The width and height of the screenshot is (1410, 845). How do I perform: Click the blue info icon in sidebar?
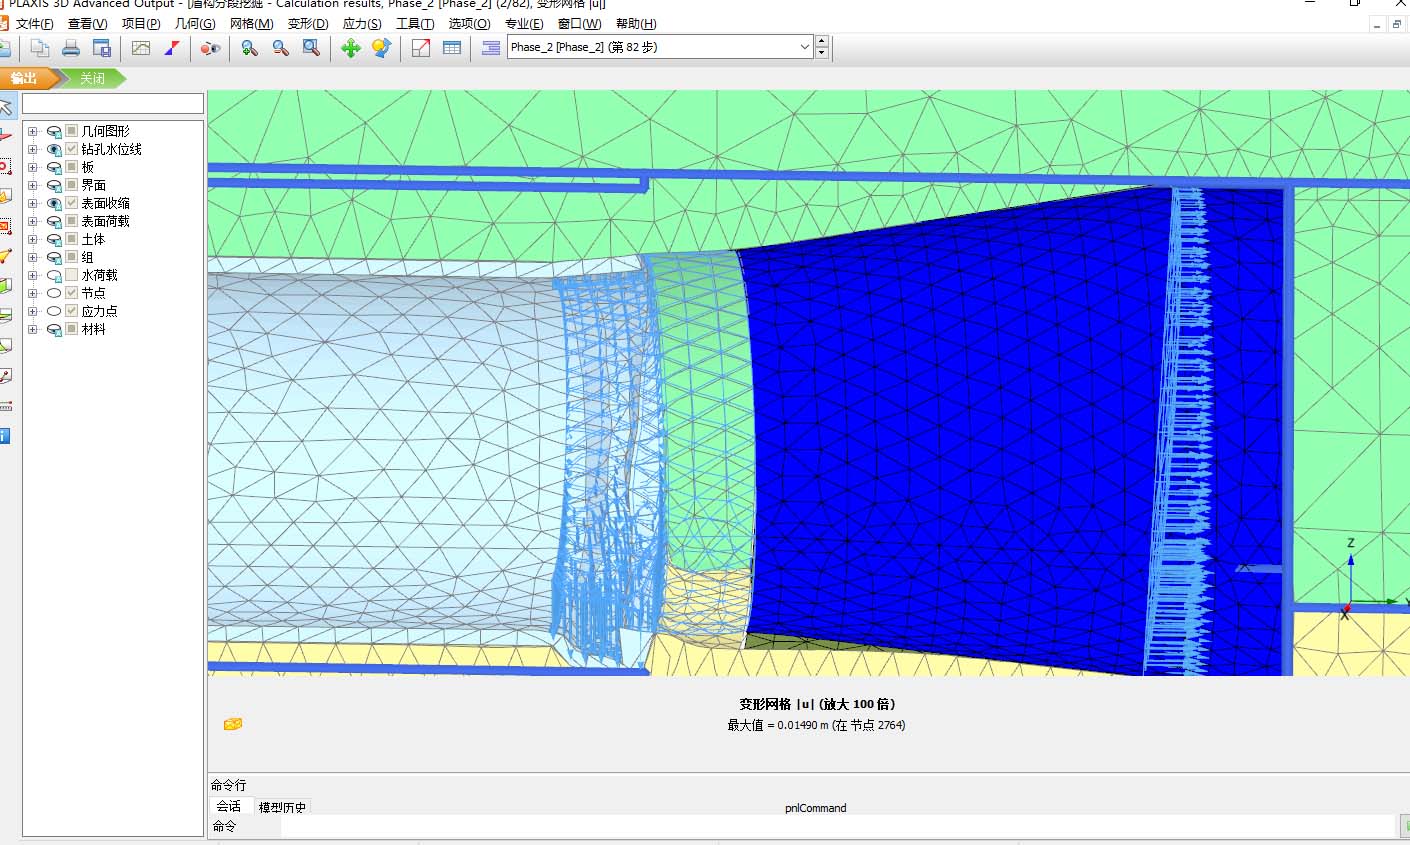(5, 436)
